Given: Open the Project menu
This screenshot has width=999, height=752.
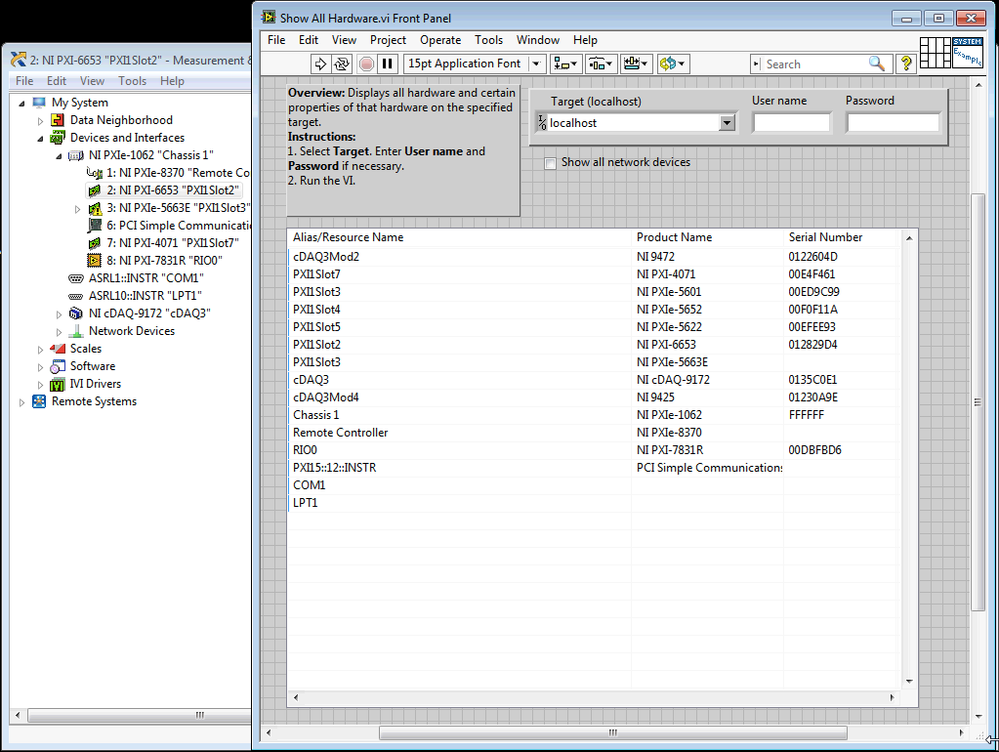Looking at the screenshot, I should [x=387, y=40].
